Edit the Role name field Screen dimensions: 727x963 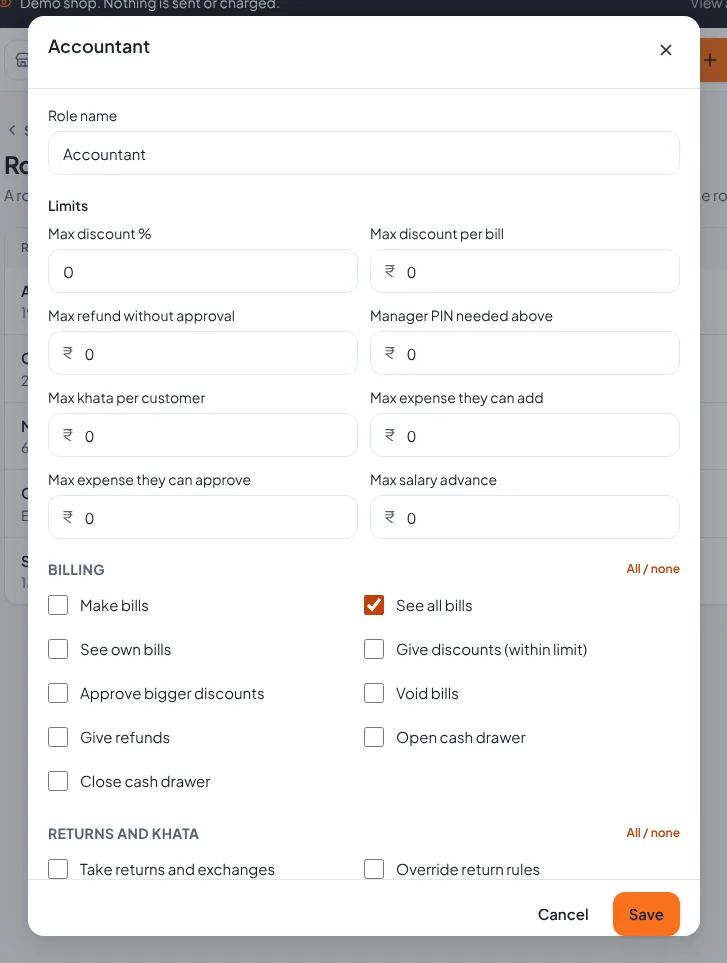point(364,154)
